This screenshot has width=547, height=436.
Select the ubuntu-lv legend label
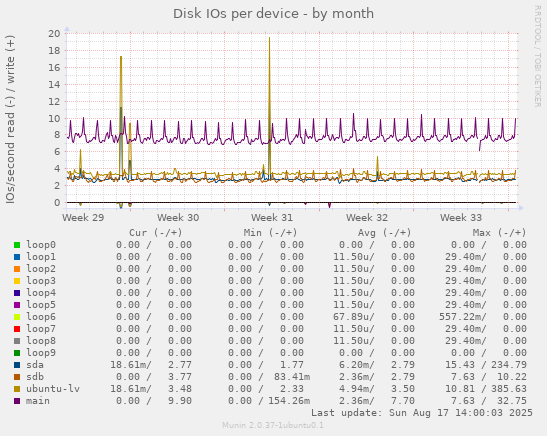click(x=53, y=389)
